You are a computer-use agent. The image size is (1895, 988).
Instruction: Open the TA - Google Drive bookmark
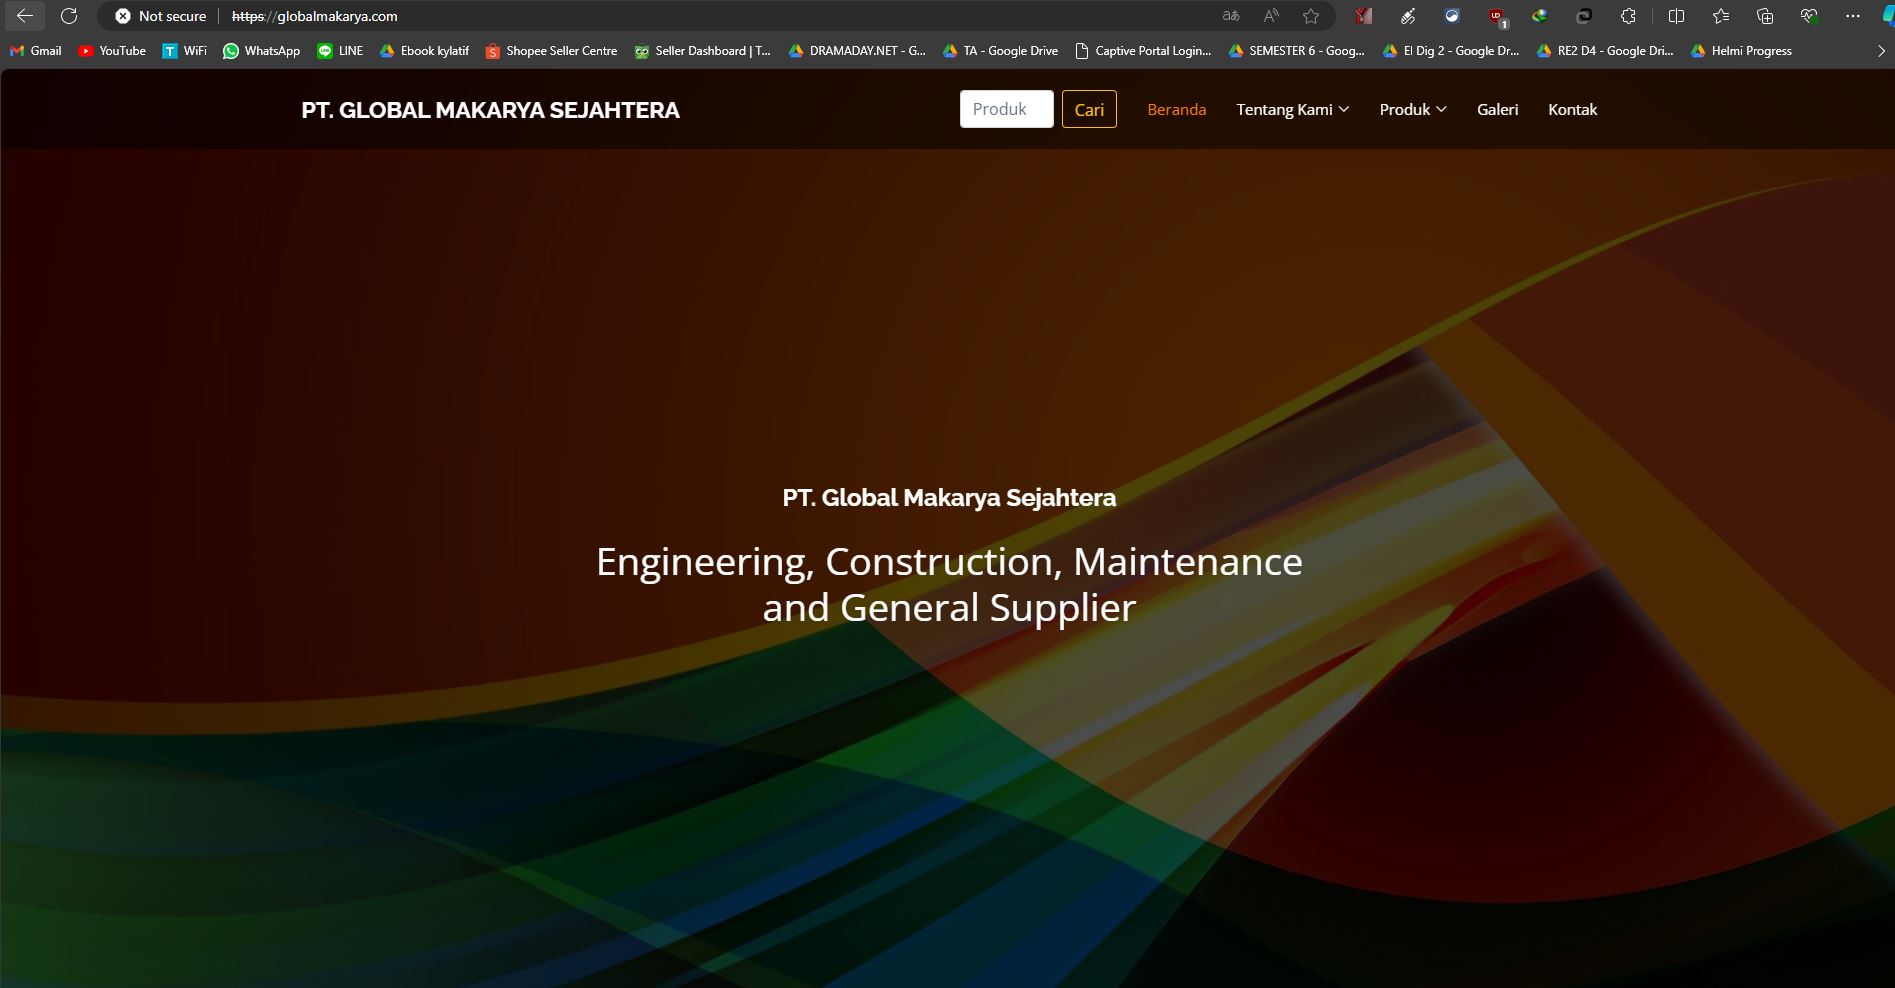tap(1001, 51)
